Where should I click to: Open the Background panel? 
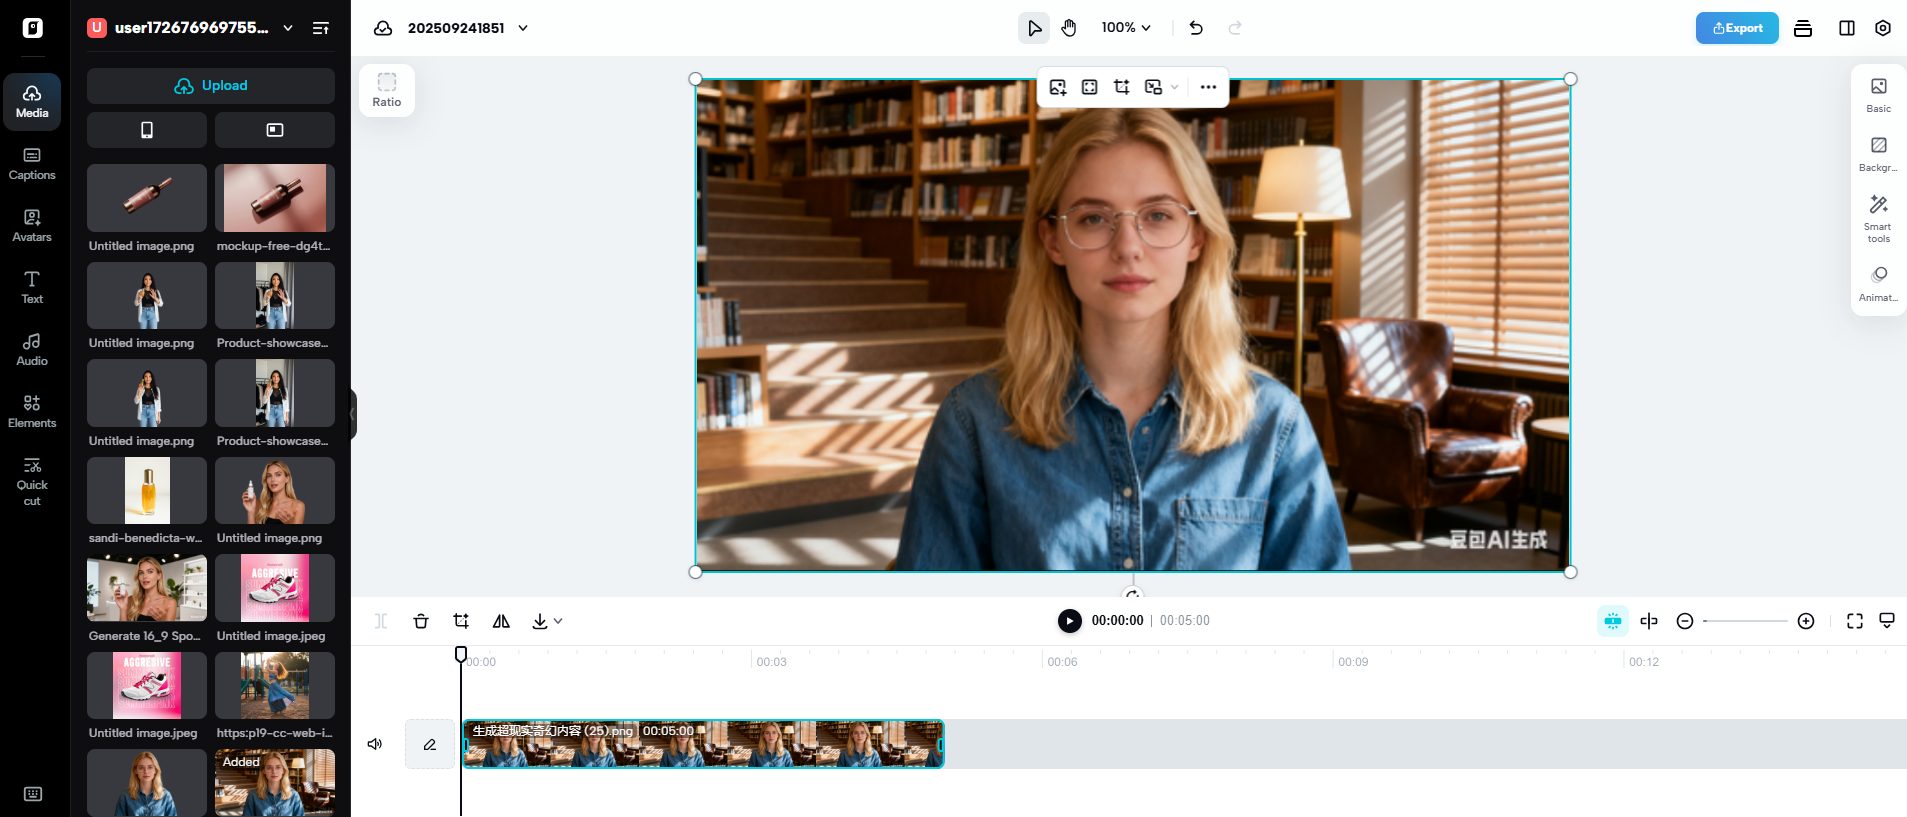pos(1879,154)
